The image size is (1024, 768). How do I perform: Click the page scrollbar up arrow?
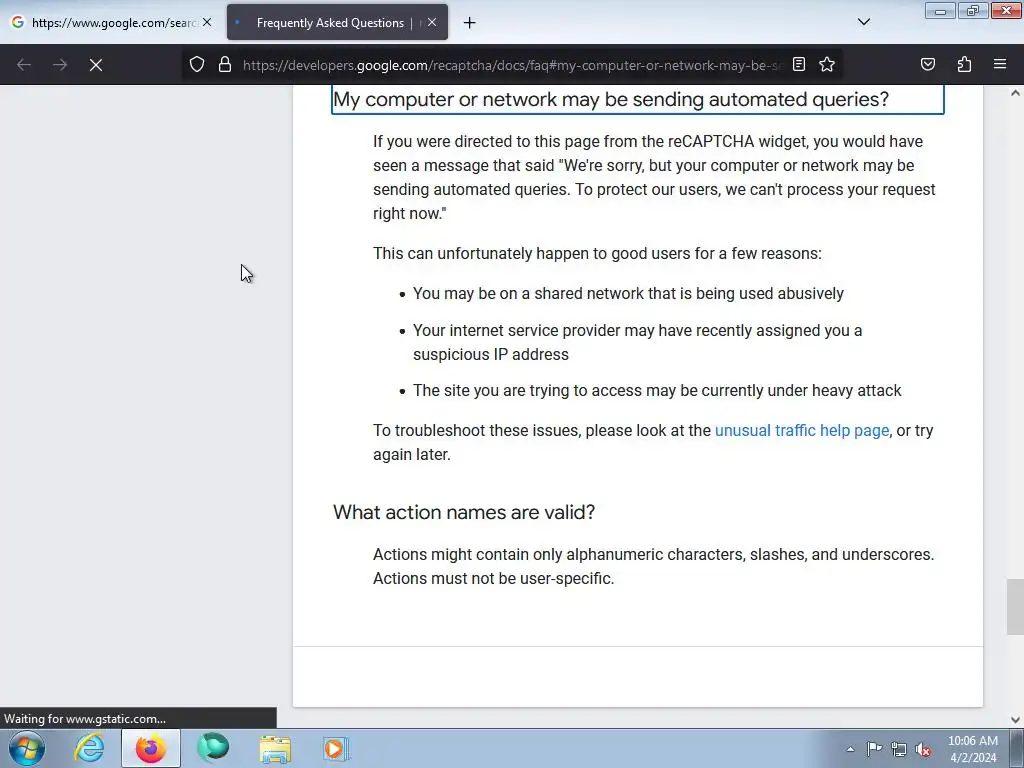(1015, 93)
